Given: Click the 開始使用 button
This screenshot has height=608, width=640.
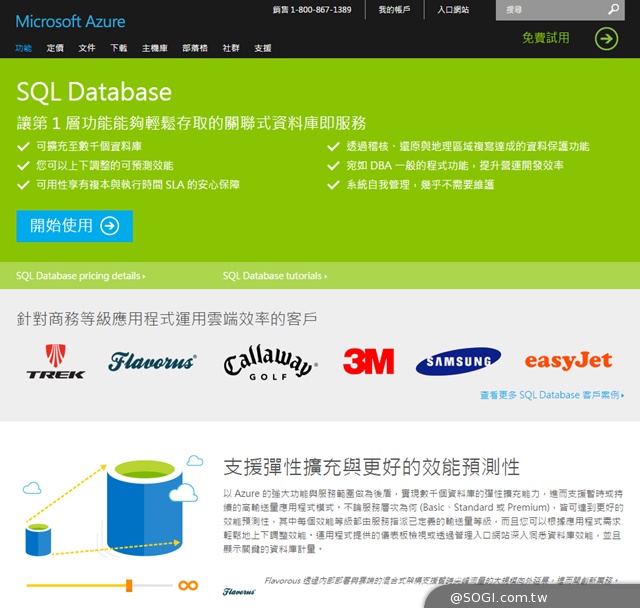Looking at the screenshot, I should click(x=74, y=226).
